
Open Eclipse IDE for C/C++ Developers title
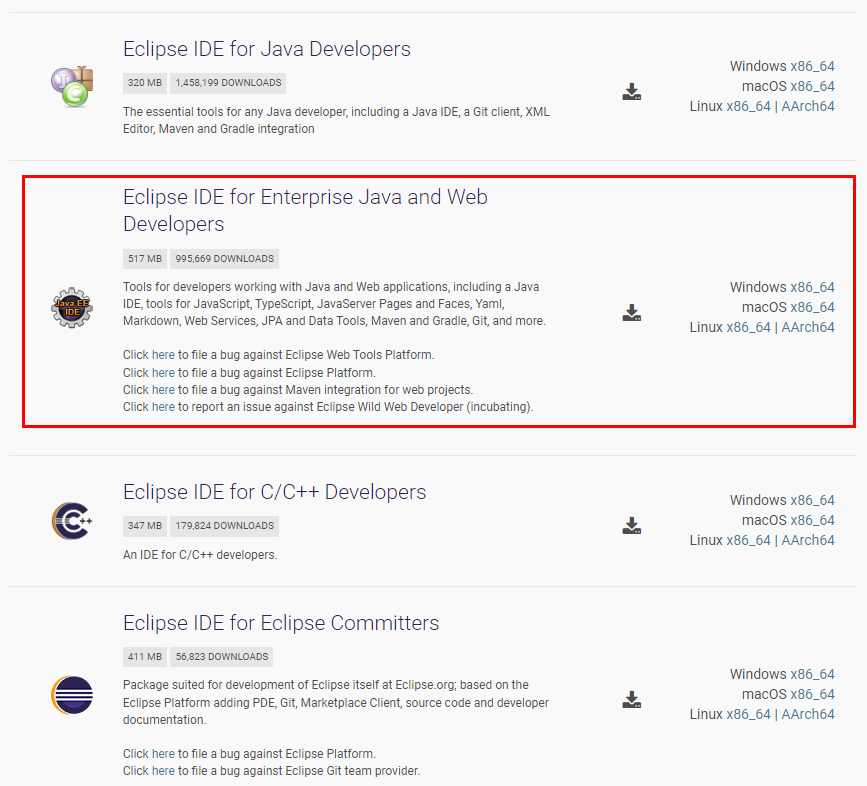pos(274,492)
